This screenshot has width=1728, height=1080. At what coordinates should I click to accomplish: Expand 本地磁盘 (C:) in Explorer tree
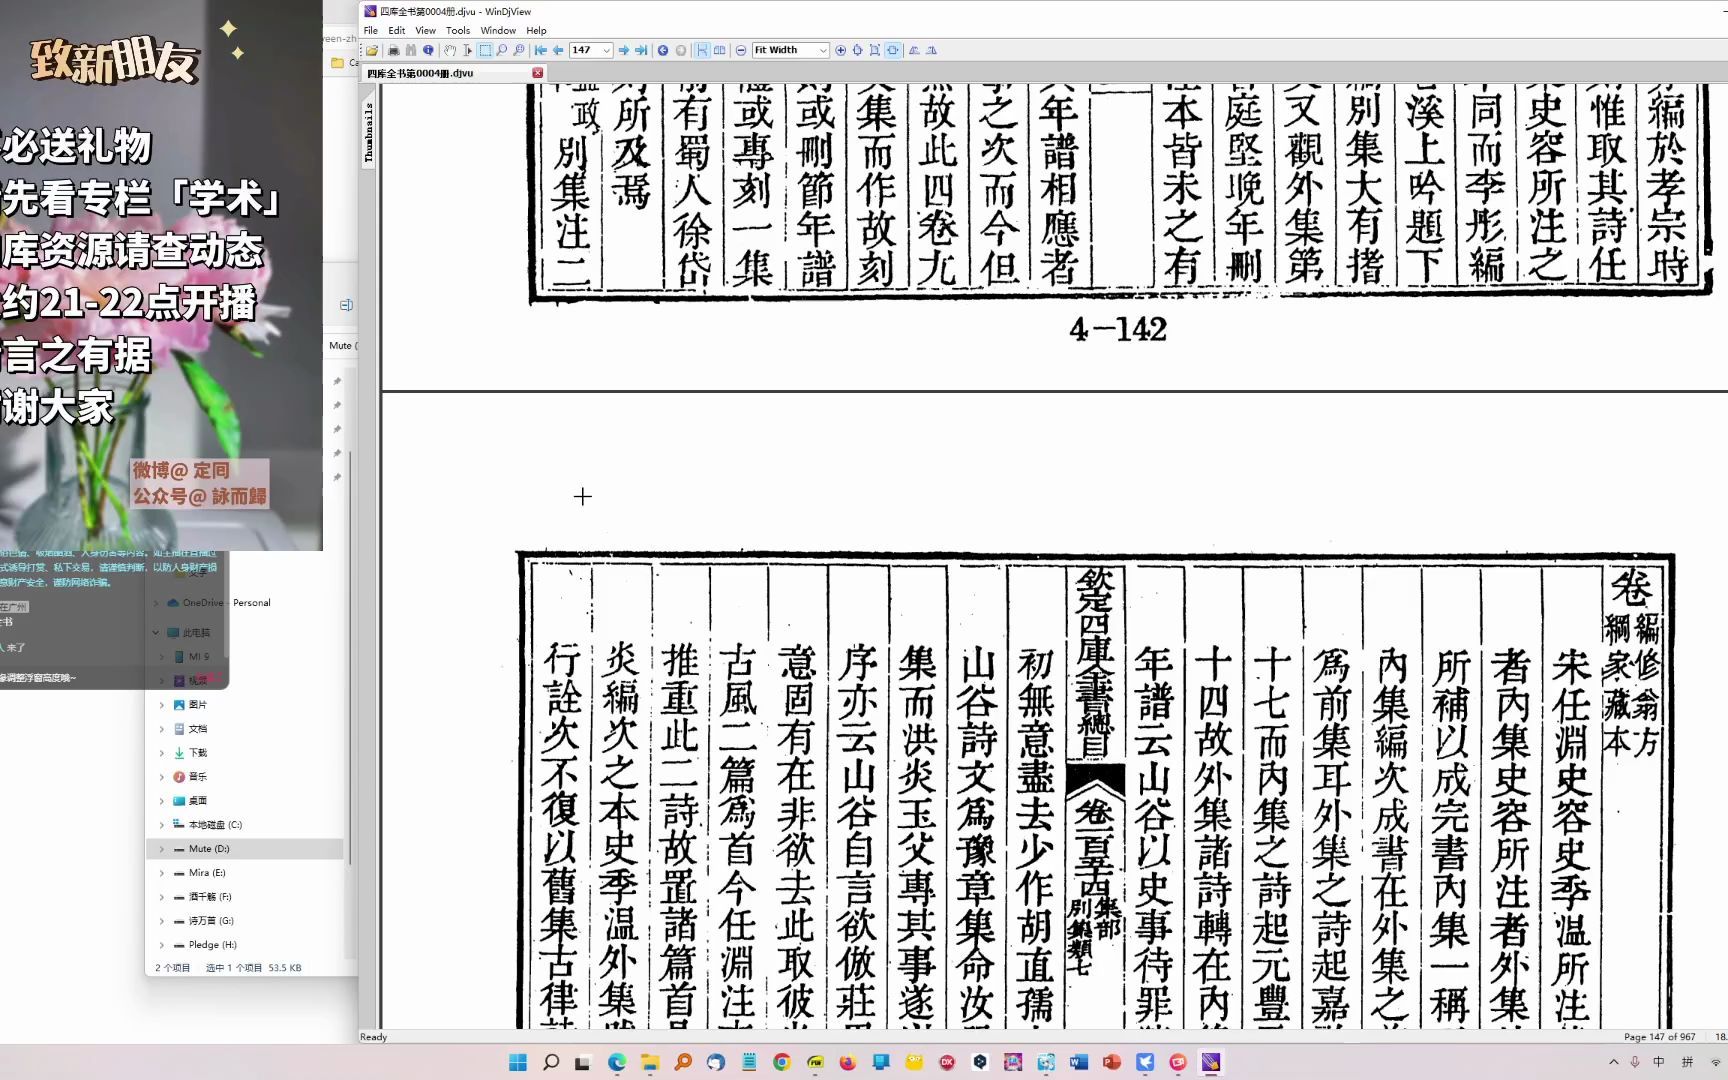click(162, 825)
